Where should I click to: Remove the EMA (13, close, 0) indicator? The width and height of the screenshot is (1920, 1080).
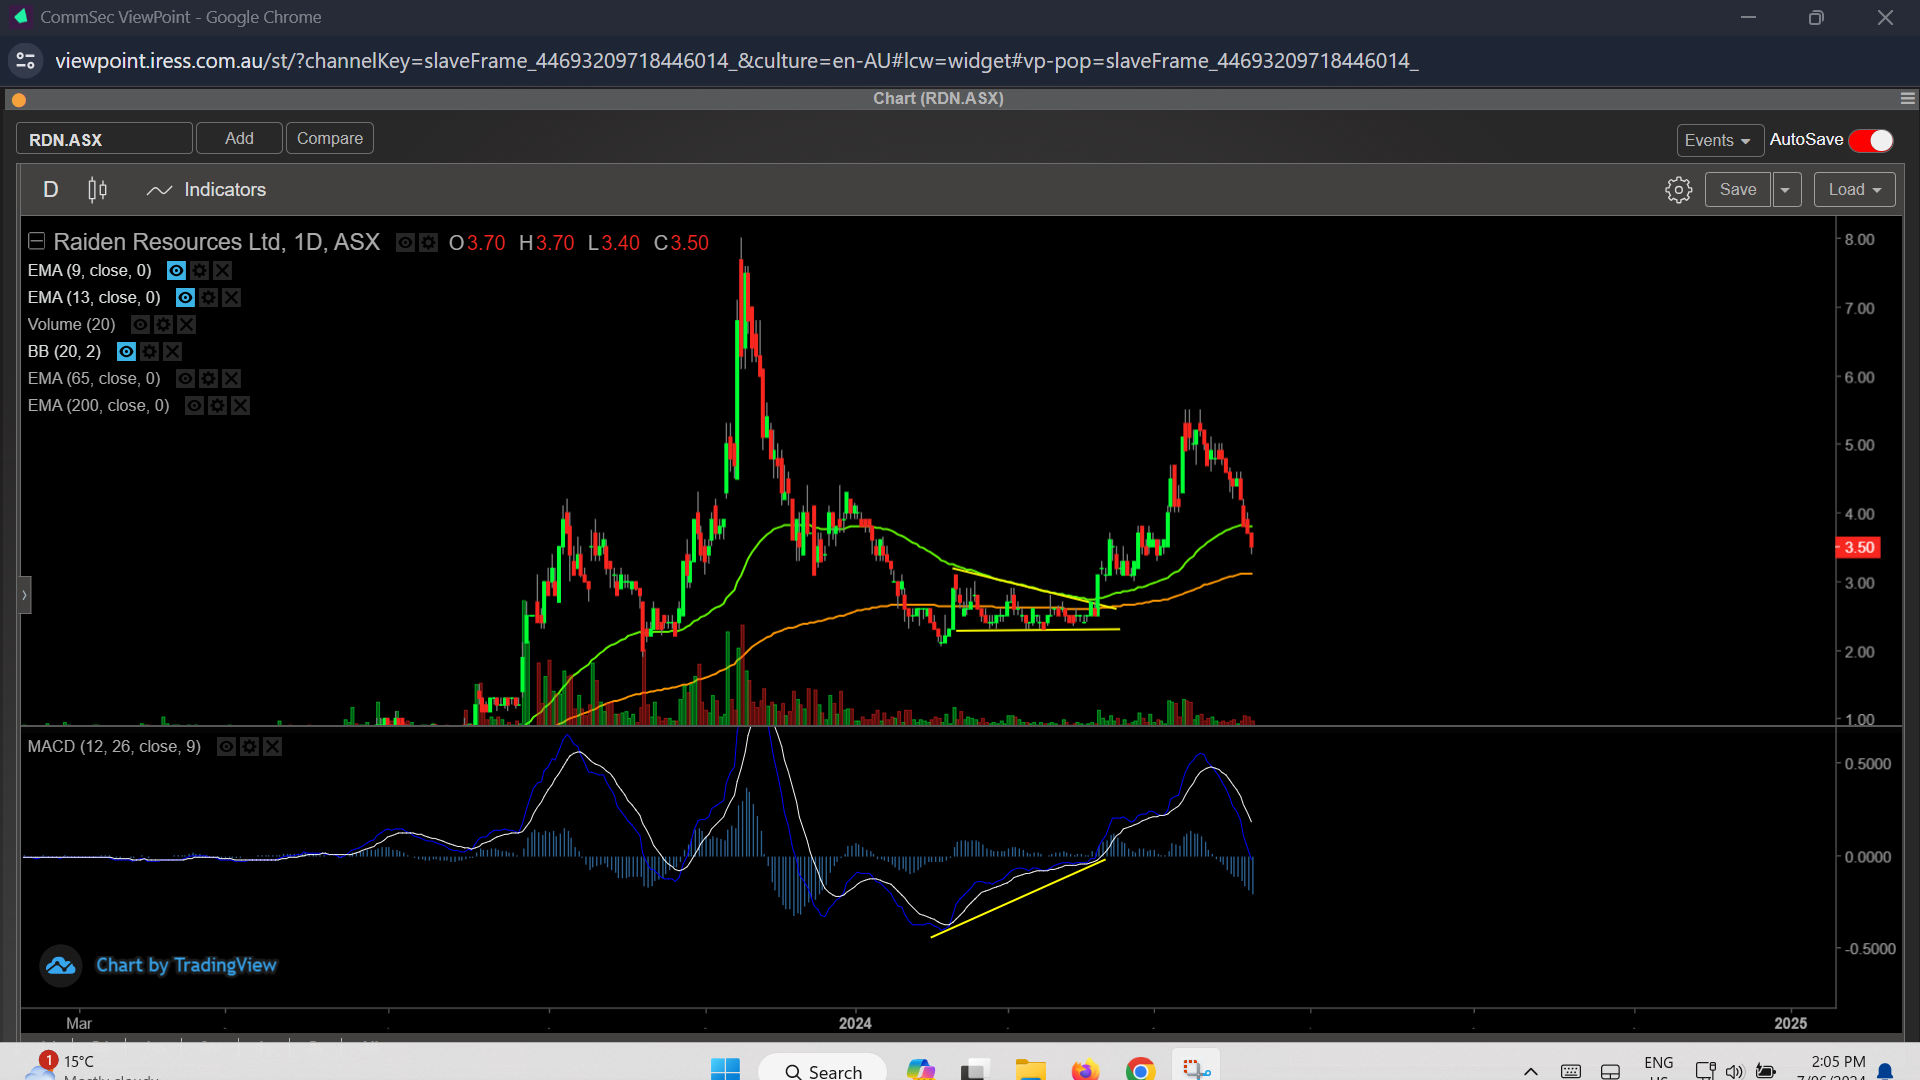[231, 297]
